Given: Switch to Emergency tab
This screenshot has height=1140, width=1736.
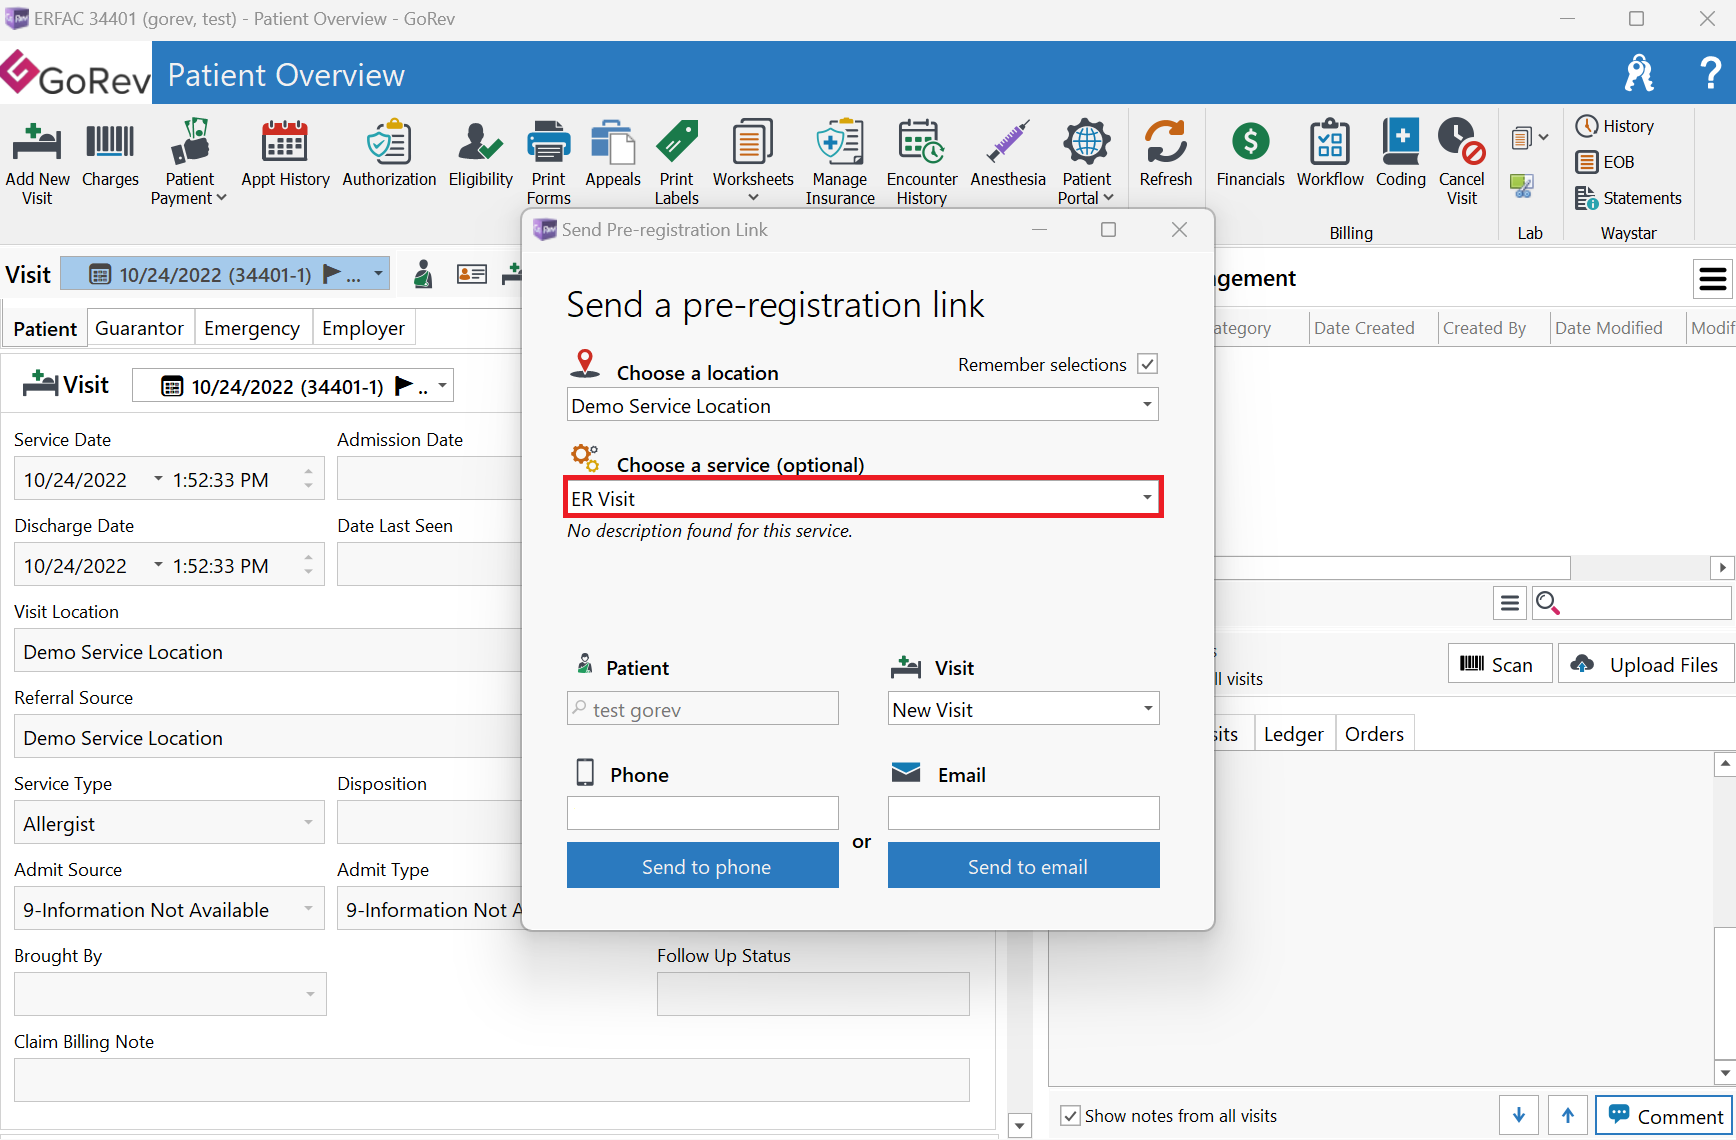Looking at the screenshot, I should [x=252, y=328].
